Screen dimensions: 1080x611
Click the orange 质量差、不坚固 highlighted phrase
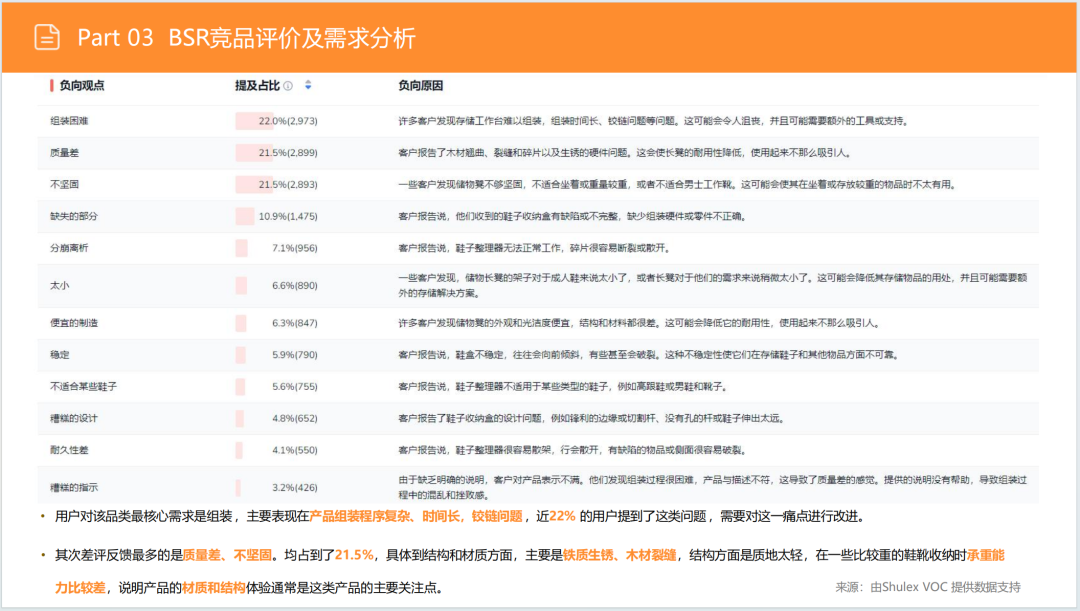point(227,555)
